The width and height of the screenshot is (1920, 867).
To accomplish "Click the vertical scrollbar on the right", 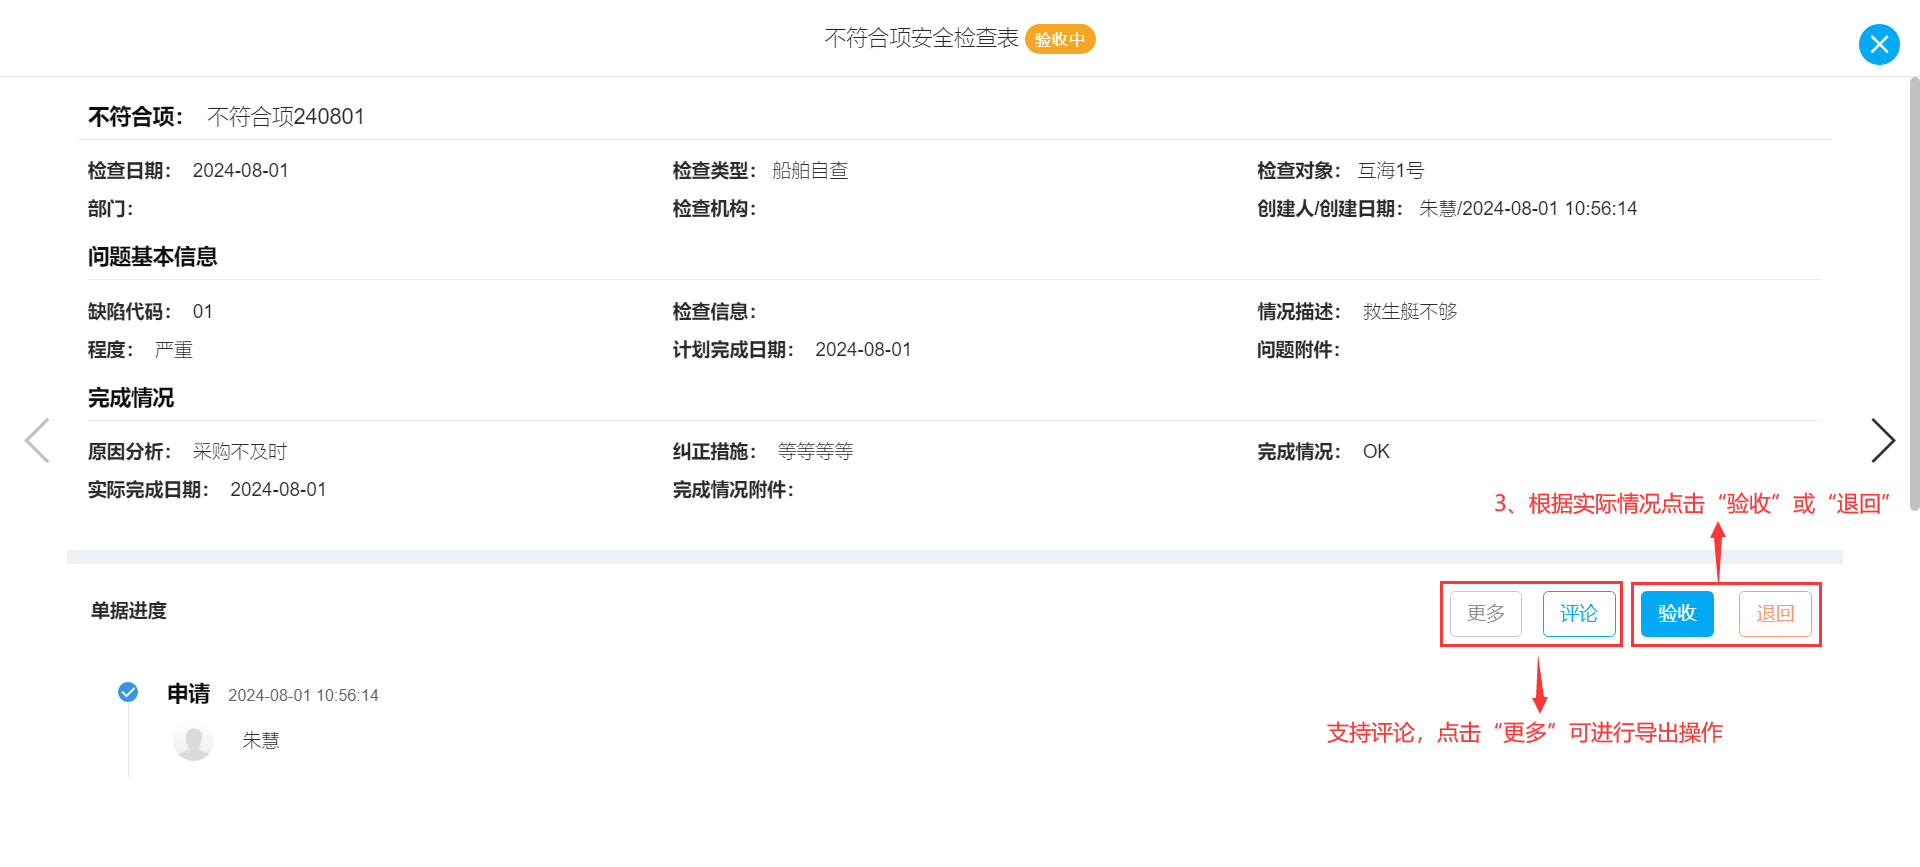I will coord(1914,295).
